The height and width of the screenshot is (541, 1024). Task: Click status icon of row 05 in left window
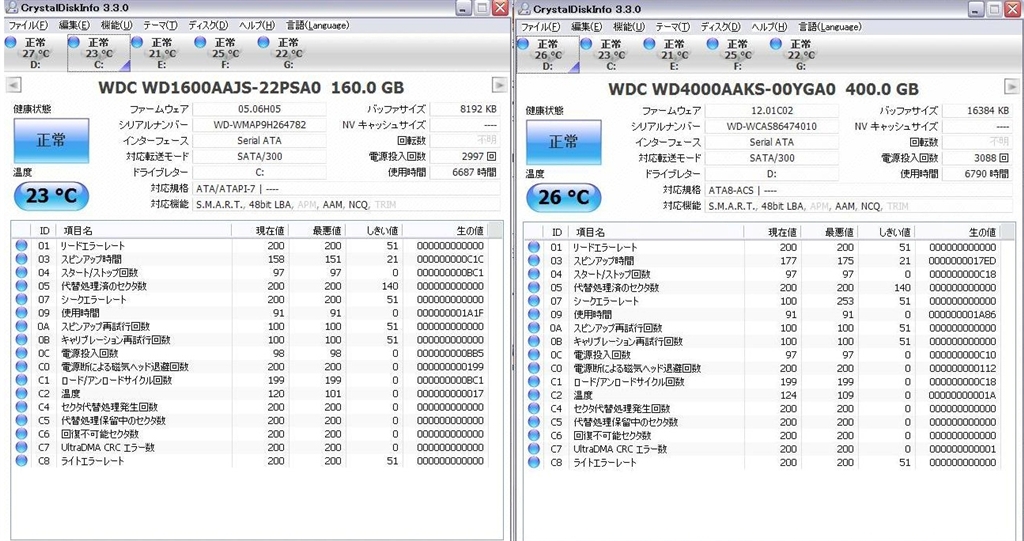coord(22,286)
